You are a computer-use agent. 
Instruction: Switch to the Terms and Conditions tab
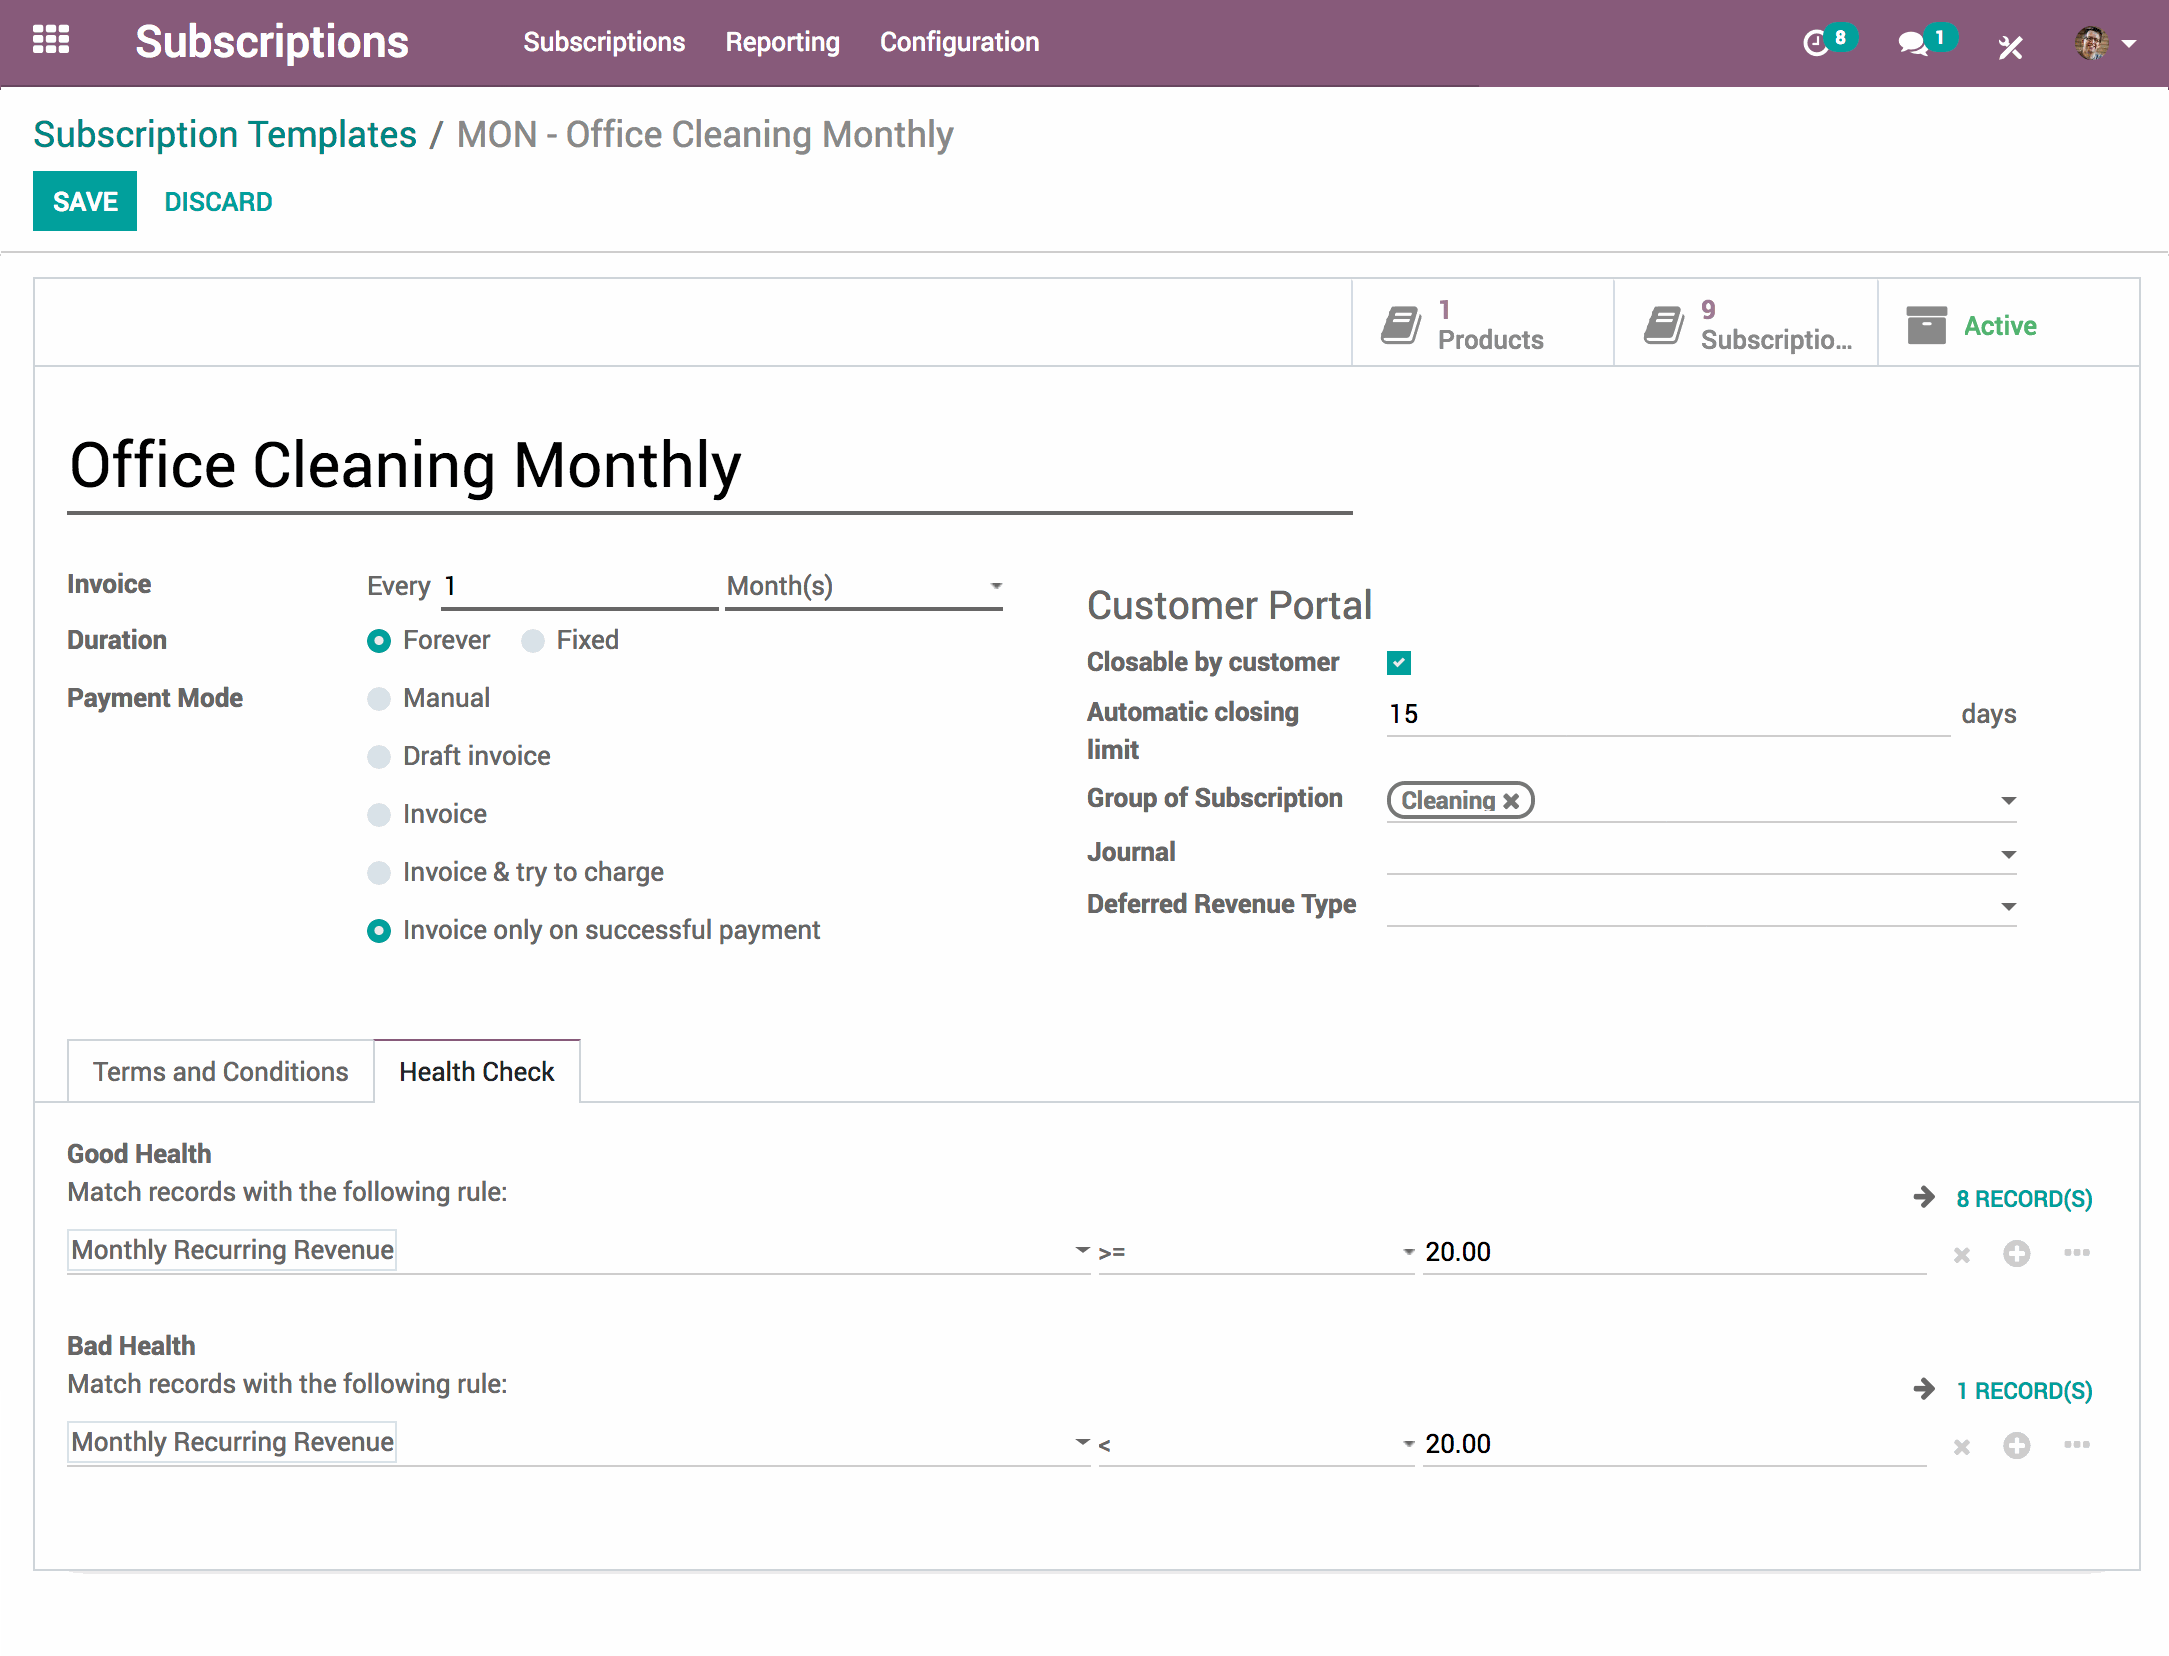click(x=219, y=1070)
